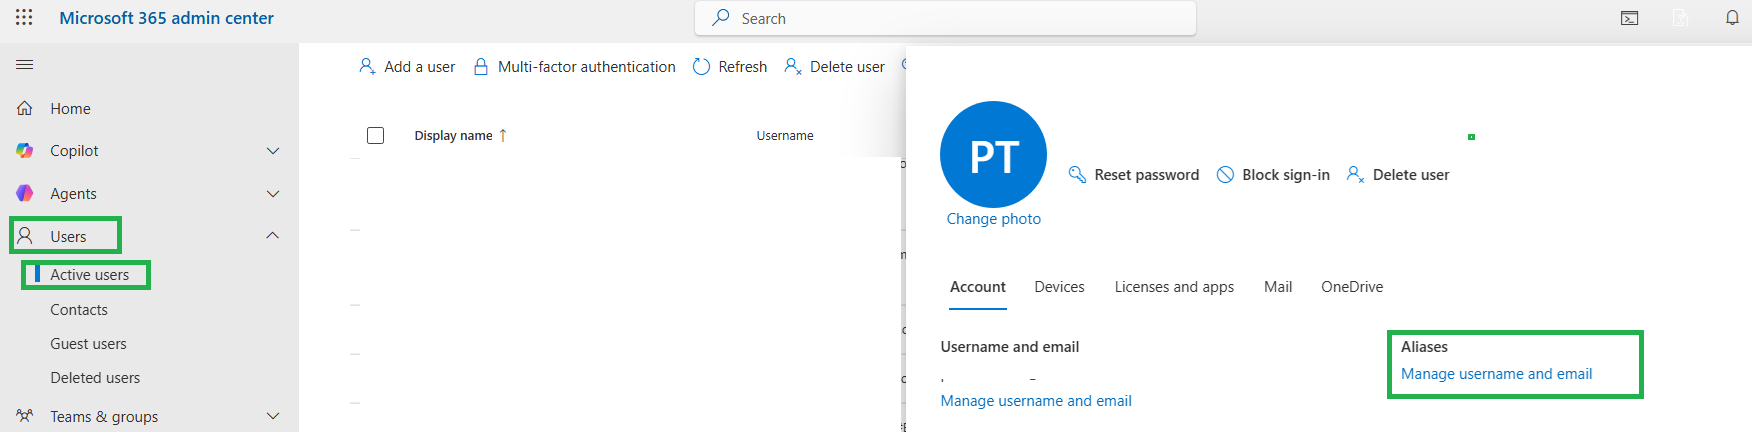Open the Mail tab
Image resolution: width=1752 pixels, height=438 pixels.
(1278, 287)
